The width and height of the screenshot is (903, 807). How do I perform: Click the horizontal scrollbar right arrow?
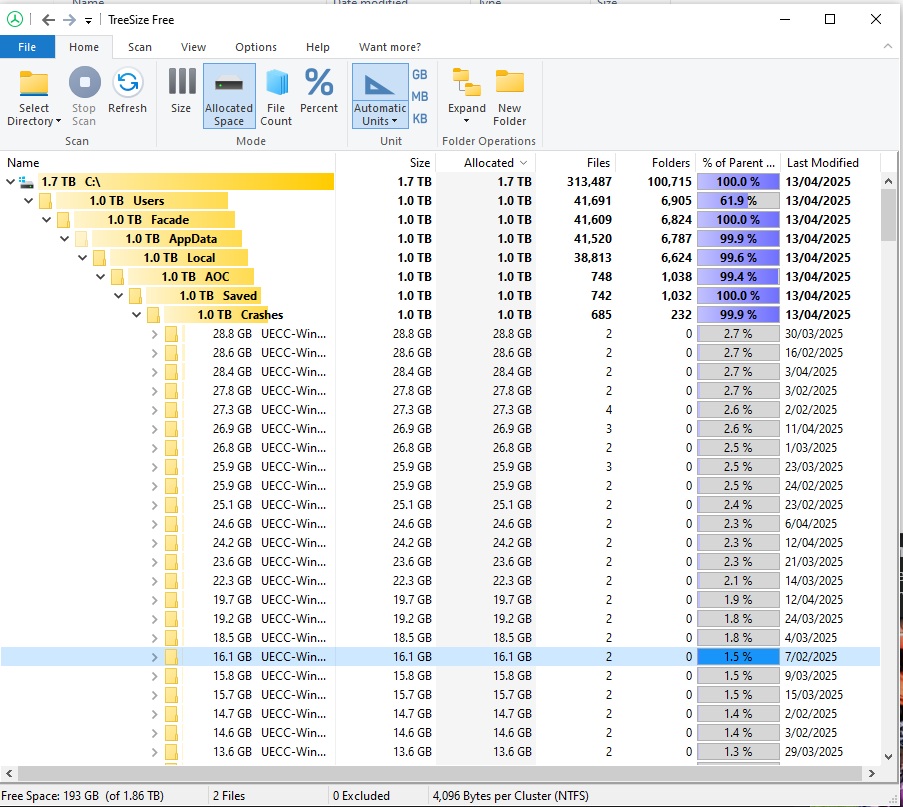point(872,774)
